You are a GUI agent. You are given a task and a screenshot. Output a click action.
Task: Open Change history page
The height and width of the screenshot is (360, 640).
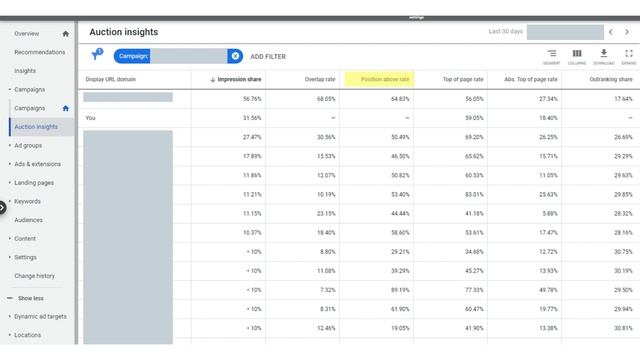[x=34, y=276]
